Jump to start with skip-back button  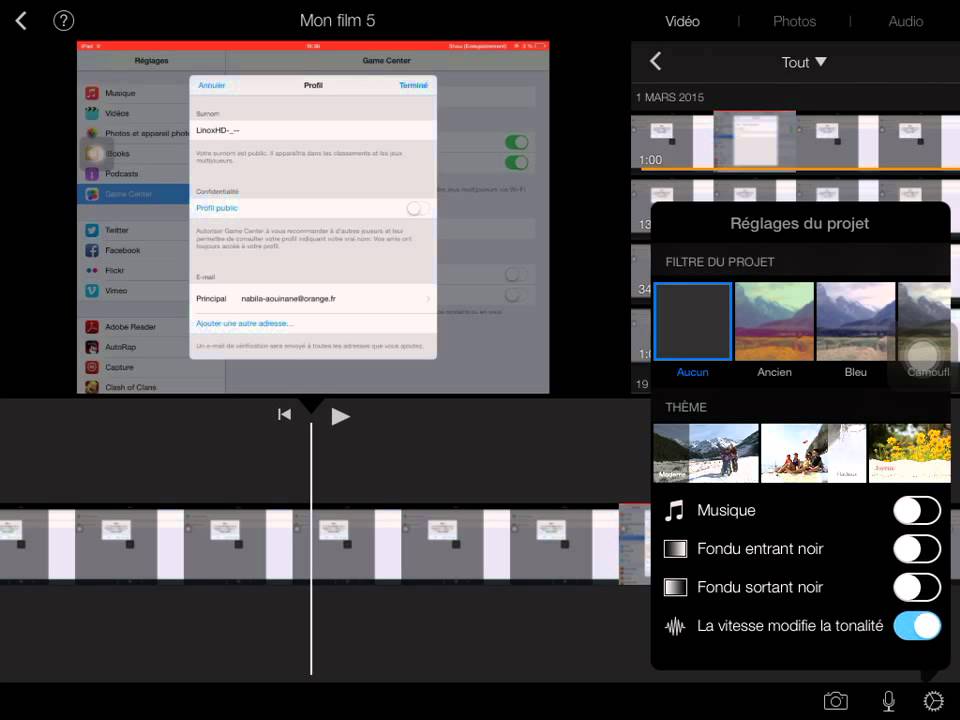(x=284, y=415)
